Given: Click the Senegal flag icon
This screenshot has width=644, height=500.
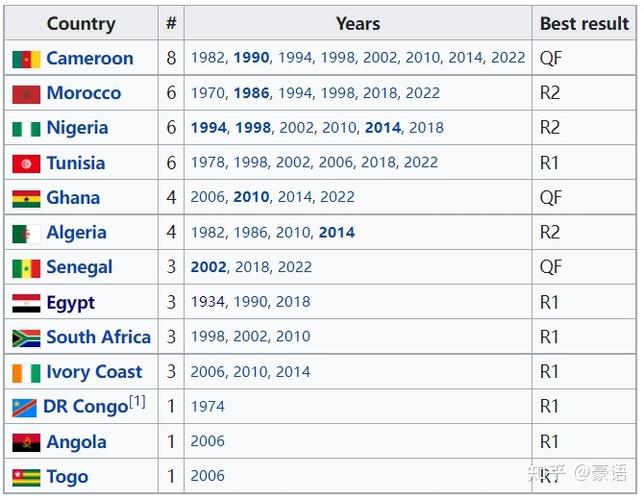Looking at the screenshot, I should [x=26, y=268].
